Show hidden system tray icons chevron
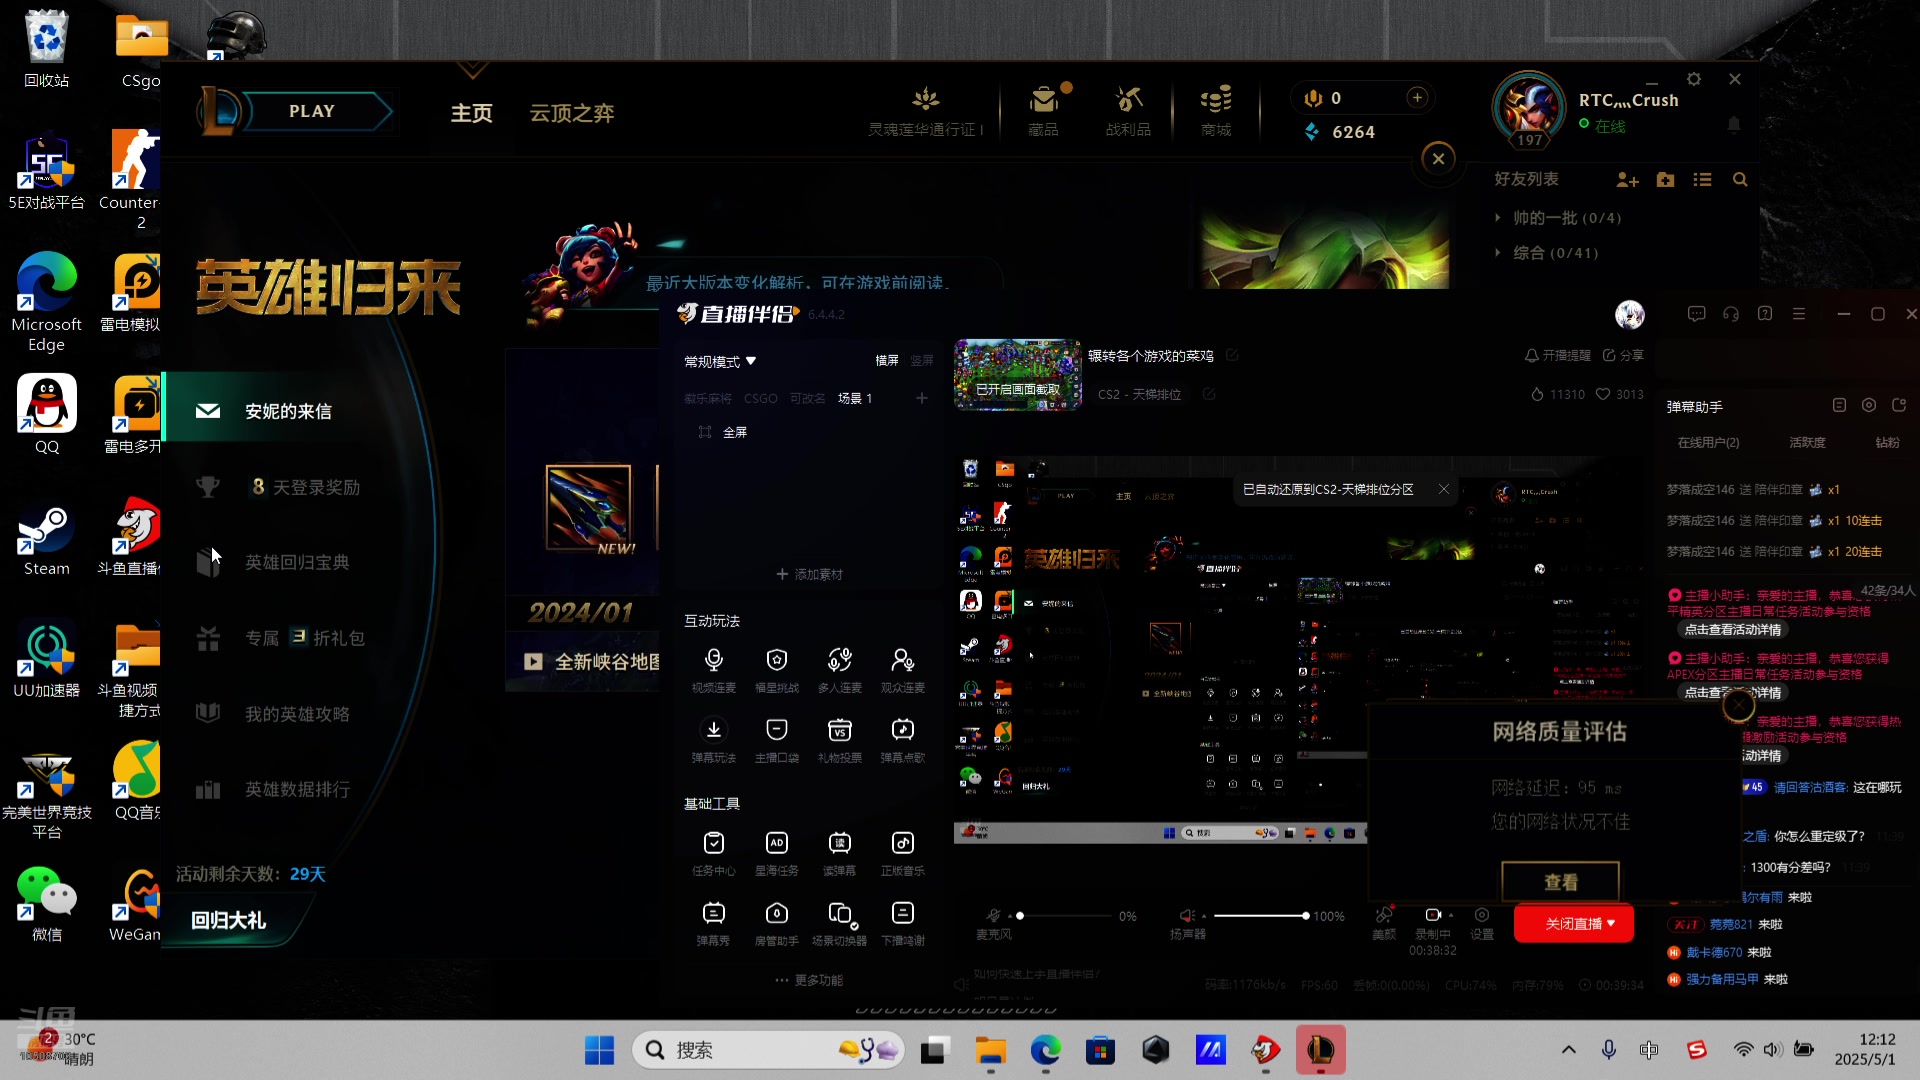This screenshot has height=1080, width=1920. tap(1568, 1049)
